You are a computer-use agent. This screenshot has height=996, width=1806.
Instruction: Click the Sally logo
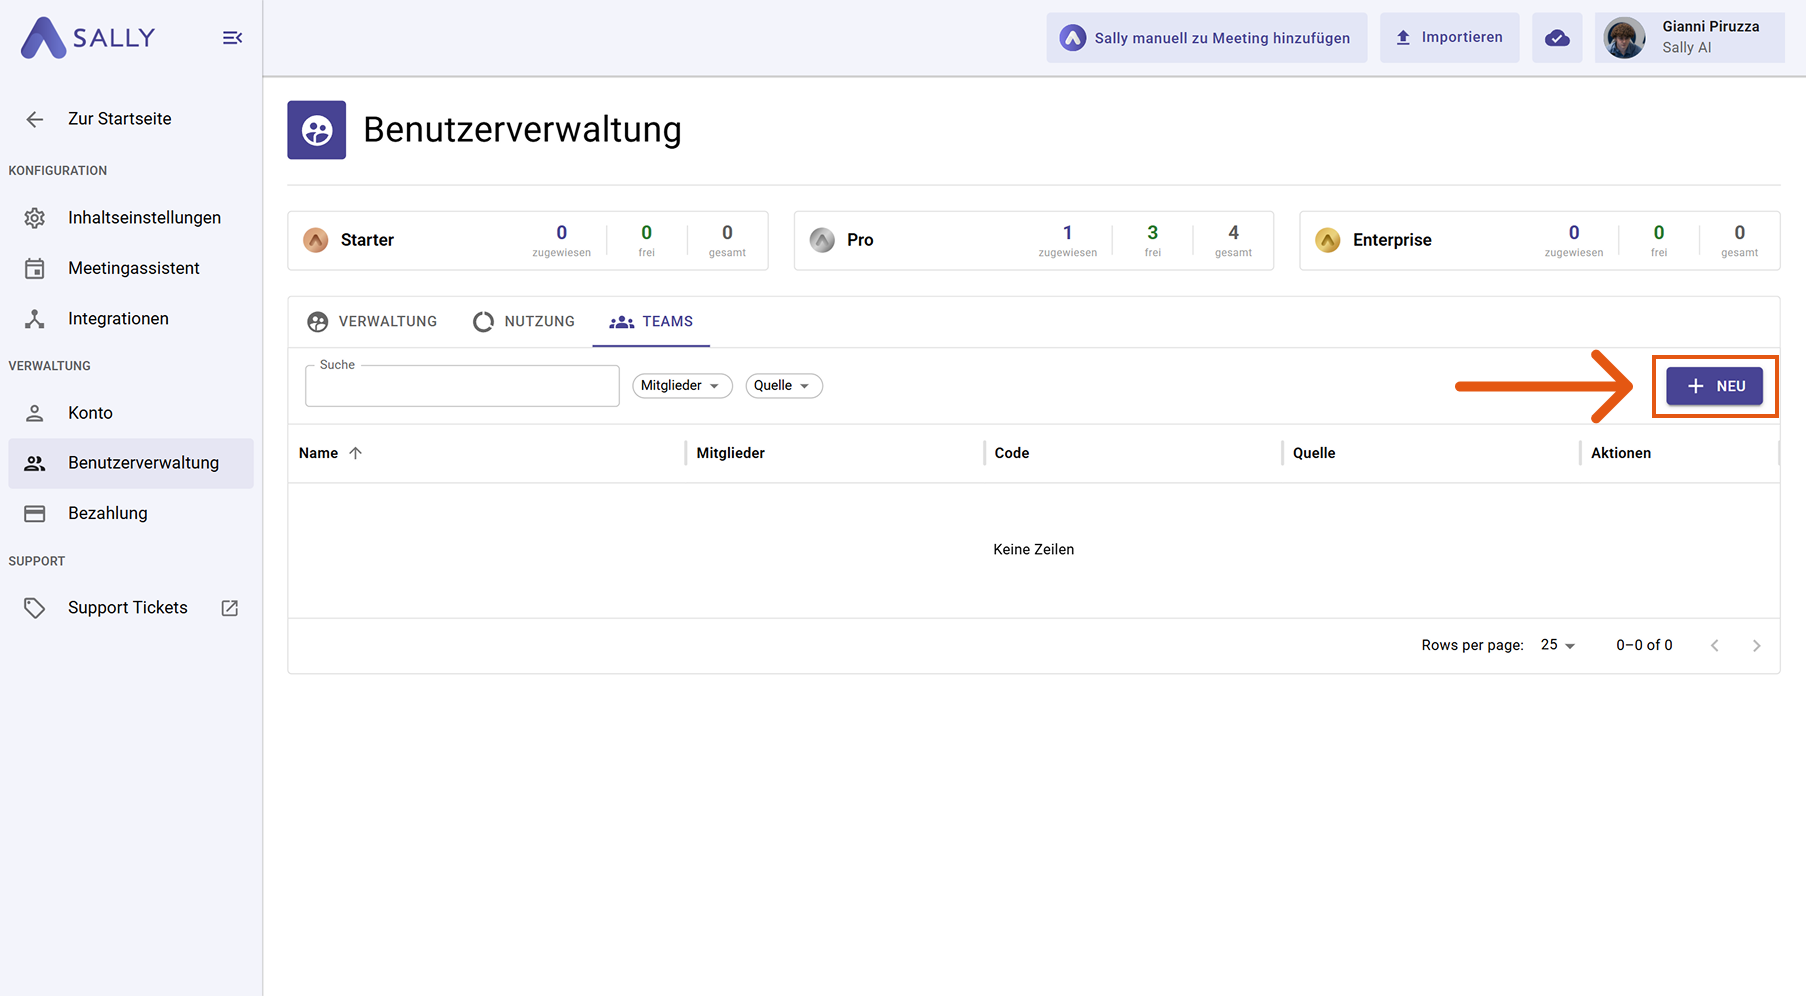88,38
